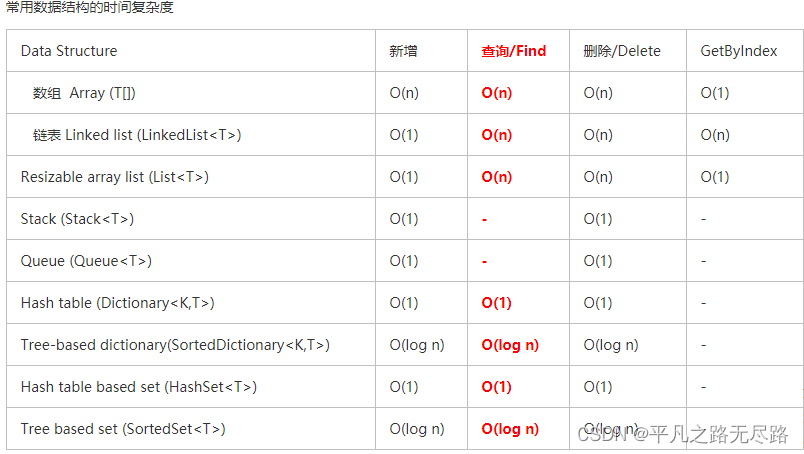Select the GetByIndex column header

[x=737, y=51]
